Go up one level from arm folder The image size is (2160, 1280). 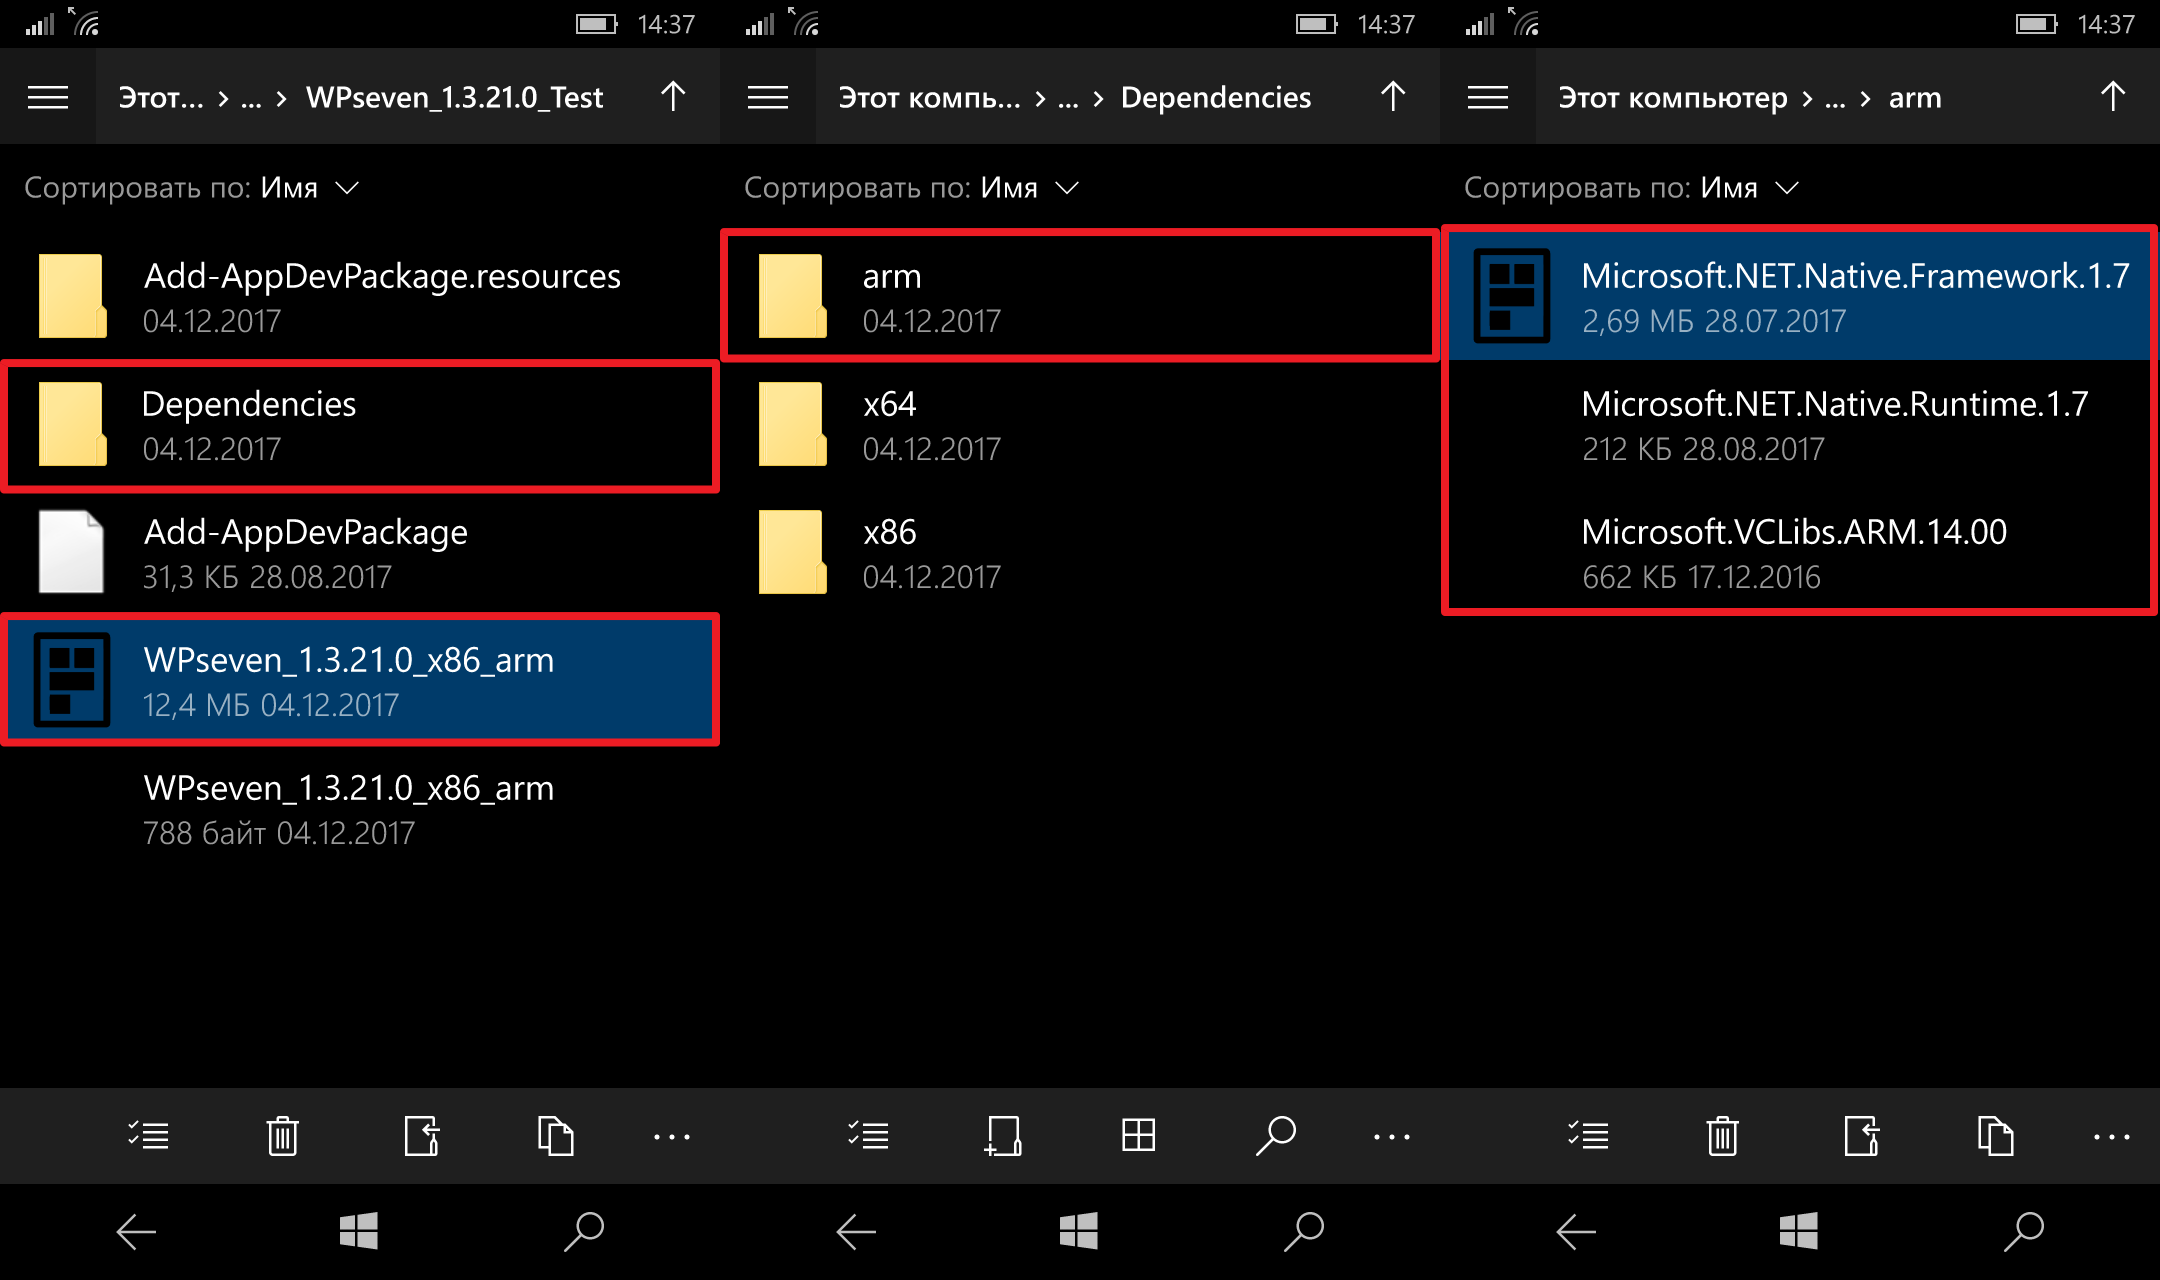2113,97
